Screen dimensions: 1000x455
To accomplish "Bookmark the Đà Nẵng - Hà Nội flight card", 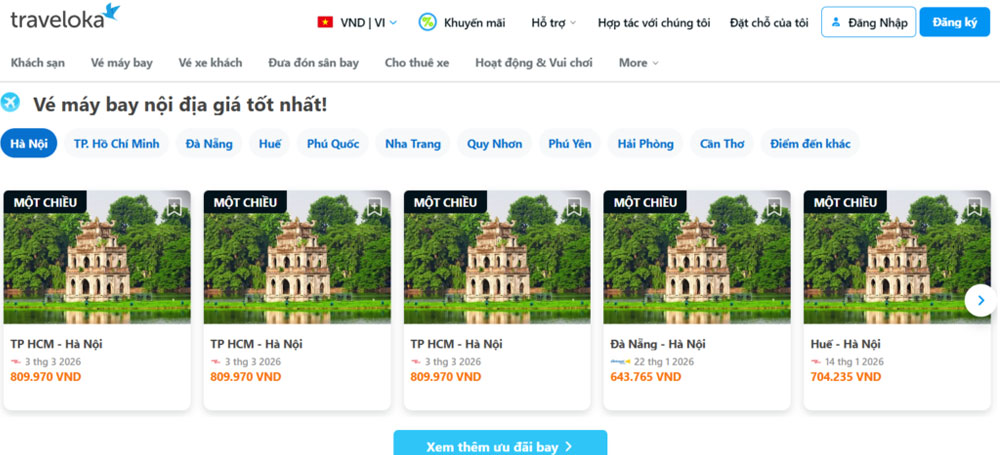I will coord(774,207).
